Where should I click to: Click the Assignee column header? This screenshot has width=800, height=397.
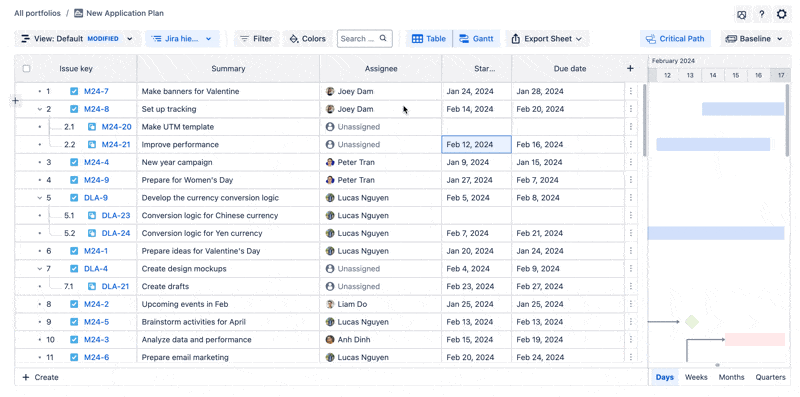381,68
